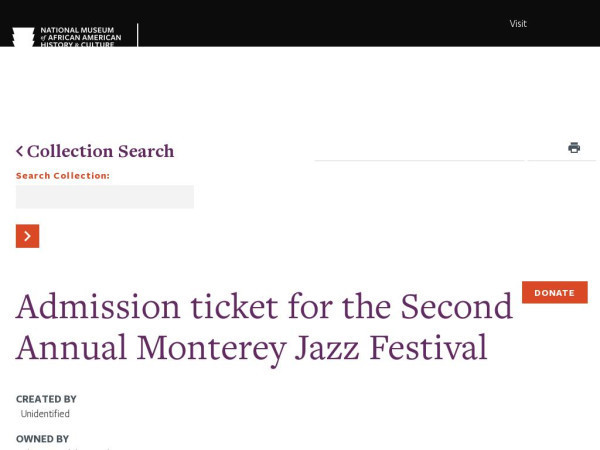
Task: Select the Owned By heading
Action: 42,439
